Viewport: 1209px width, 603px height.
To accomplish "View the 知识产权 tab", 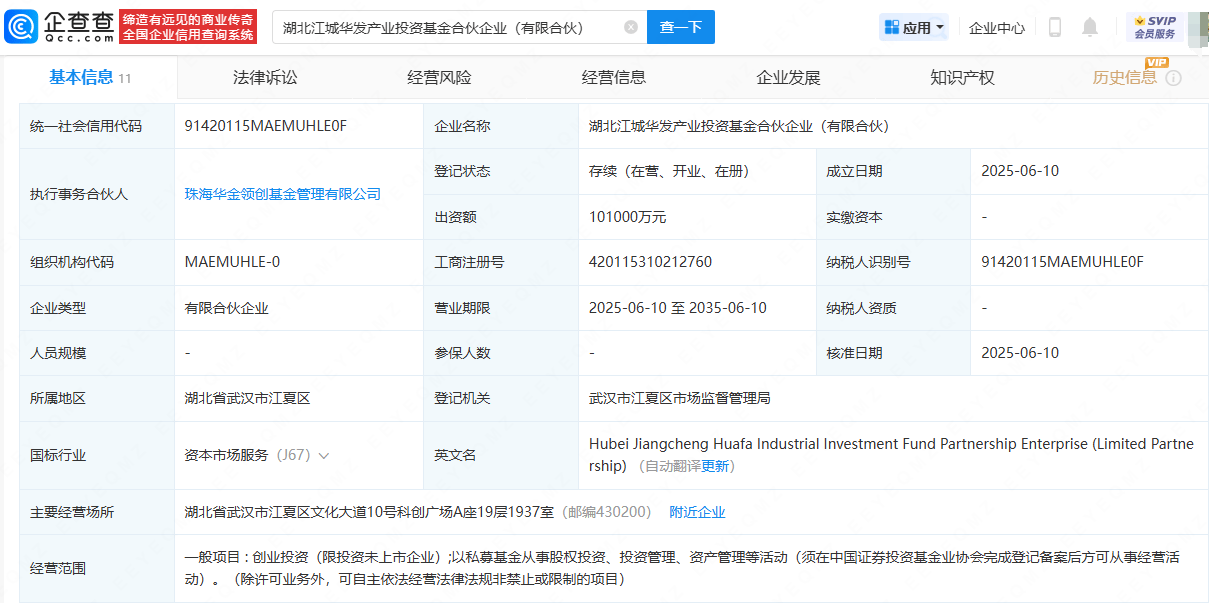I will [962, 77].
